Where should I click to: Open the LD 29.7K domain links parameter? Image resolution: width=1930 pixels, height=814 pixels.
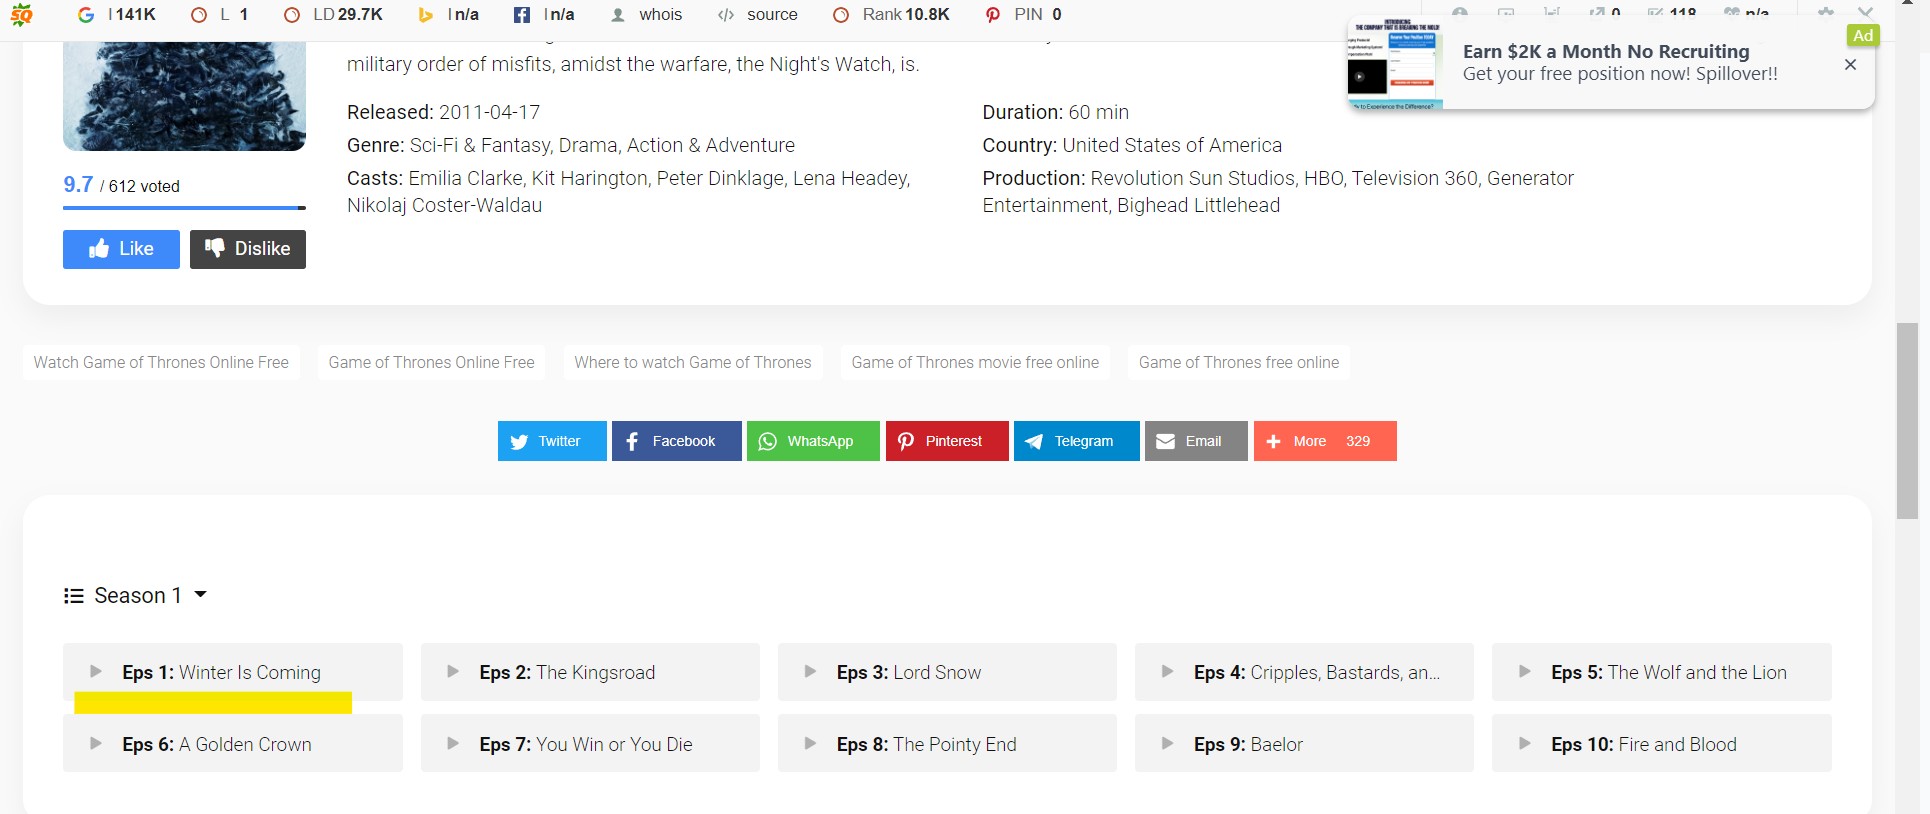click(333, 14)
